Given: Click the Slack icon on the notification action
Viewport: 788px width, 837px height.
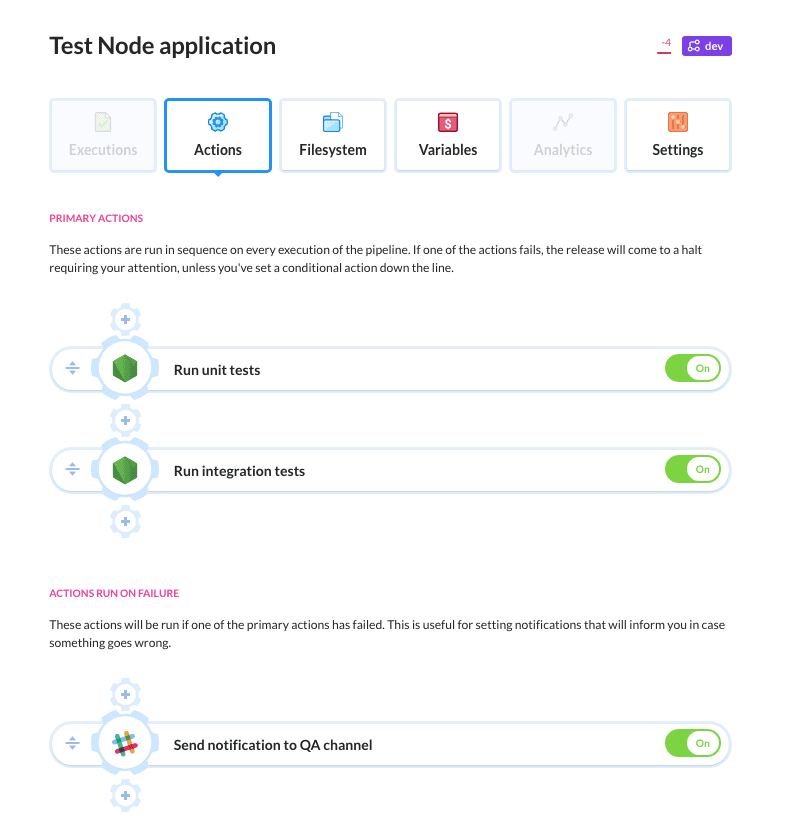Looking at the screenshot, I should click(x=125, y=744).
